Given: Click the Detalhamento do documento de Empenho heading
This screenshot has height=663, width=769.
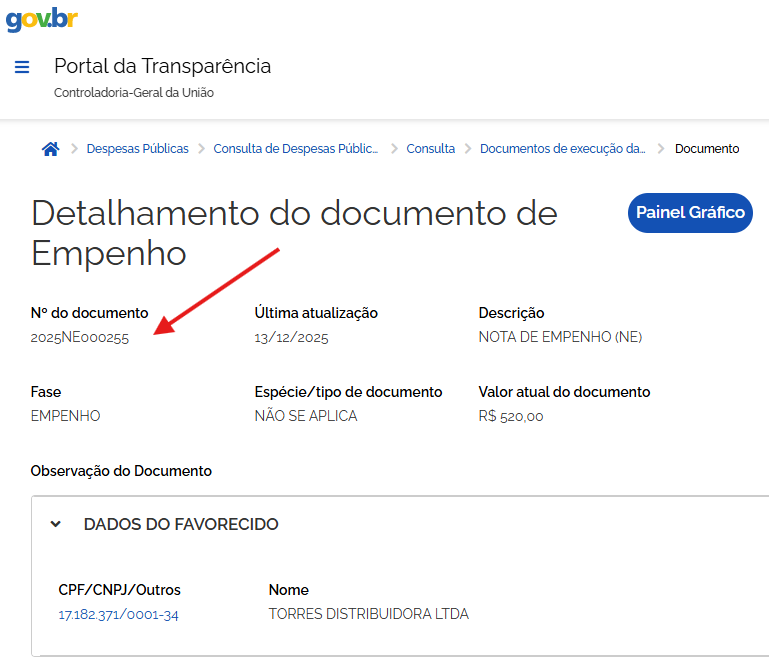Looking at the screenshot, I should pos(294,233).
